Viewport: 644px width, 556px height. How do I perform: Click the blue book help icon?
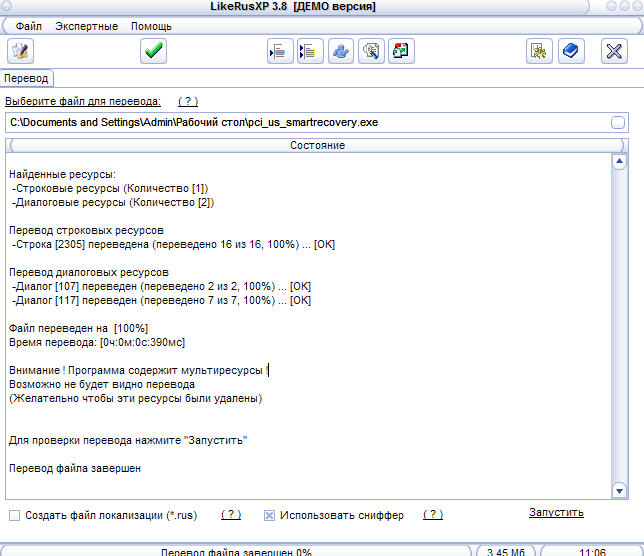pyautogui.click(x=571, y=51)
